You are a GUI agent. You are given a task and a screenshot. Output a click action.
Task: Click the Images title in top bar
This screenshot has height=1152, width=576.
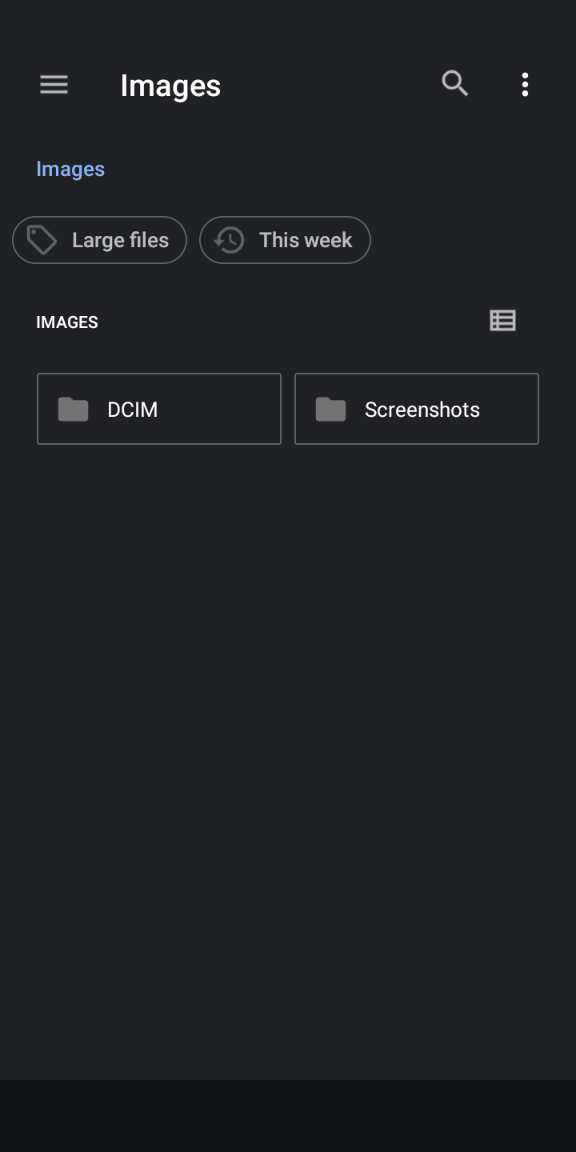[170, 86]
